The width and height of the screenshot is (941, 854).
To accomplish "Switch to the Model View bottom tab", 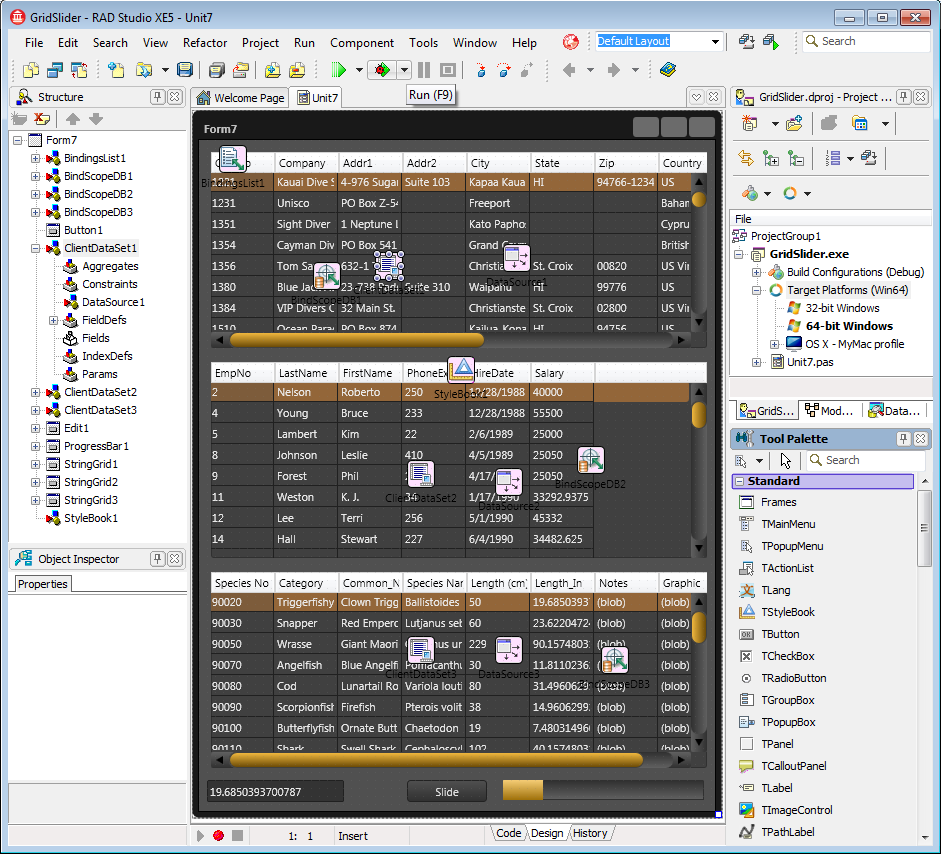I will 829,410.
